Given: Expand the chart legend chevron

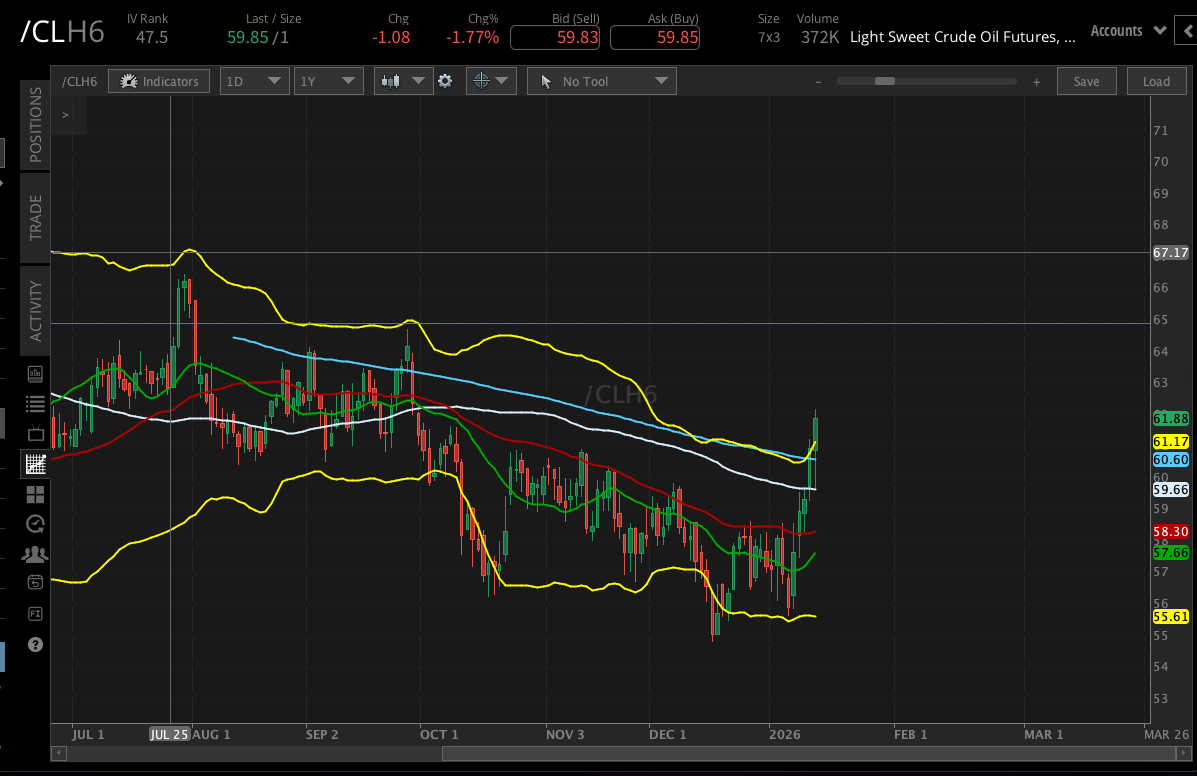Looking at the screenshot, I should [66, 115].
